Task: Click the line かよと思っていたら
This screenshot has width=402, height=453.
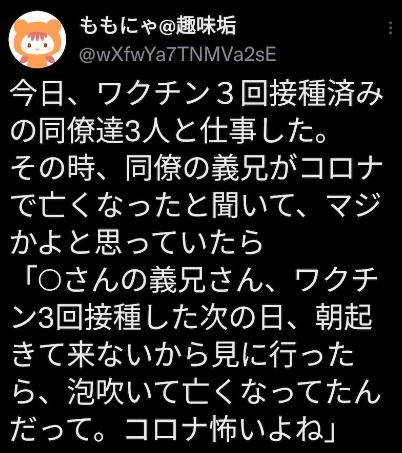Action: (138, 243)
